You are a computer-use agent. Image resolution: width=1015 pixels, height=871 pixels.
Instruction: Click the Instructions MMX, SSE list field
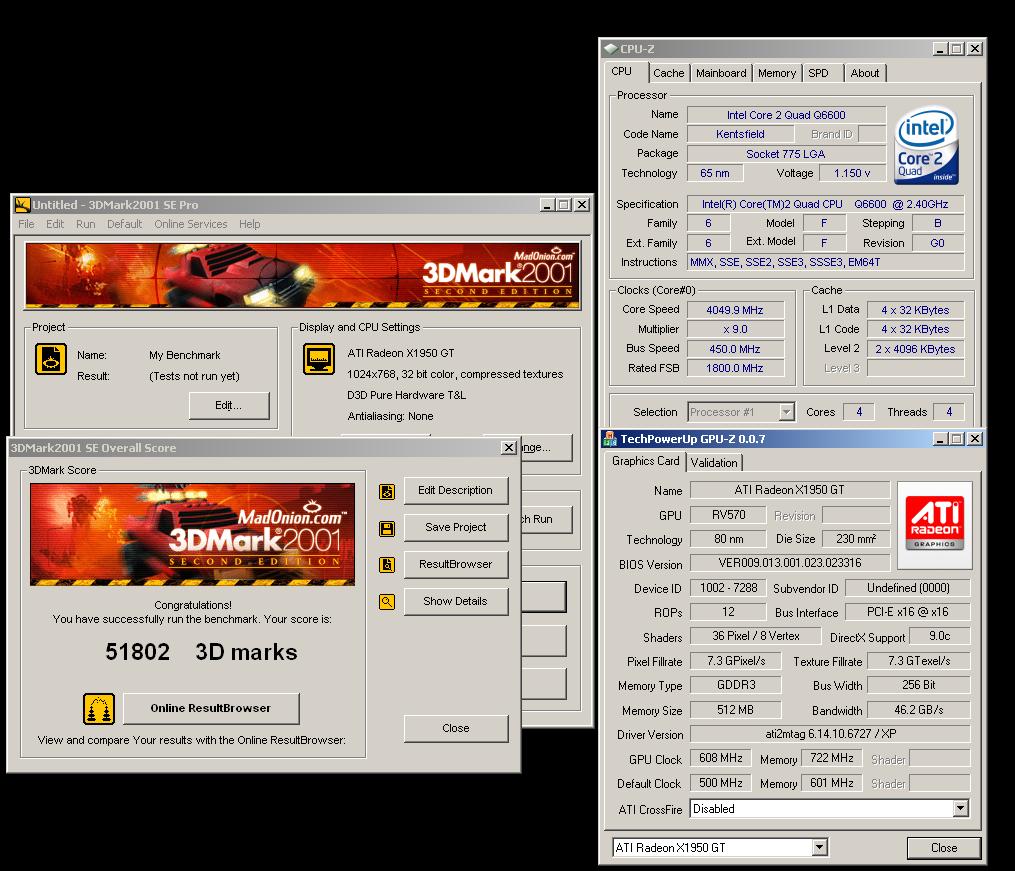click(x=825, y=262)
